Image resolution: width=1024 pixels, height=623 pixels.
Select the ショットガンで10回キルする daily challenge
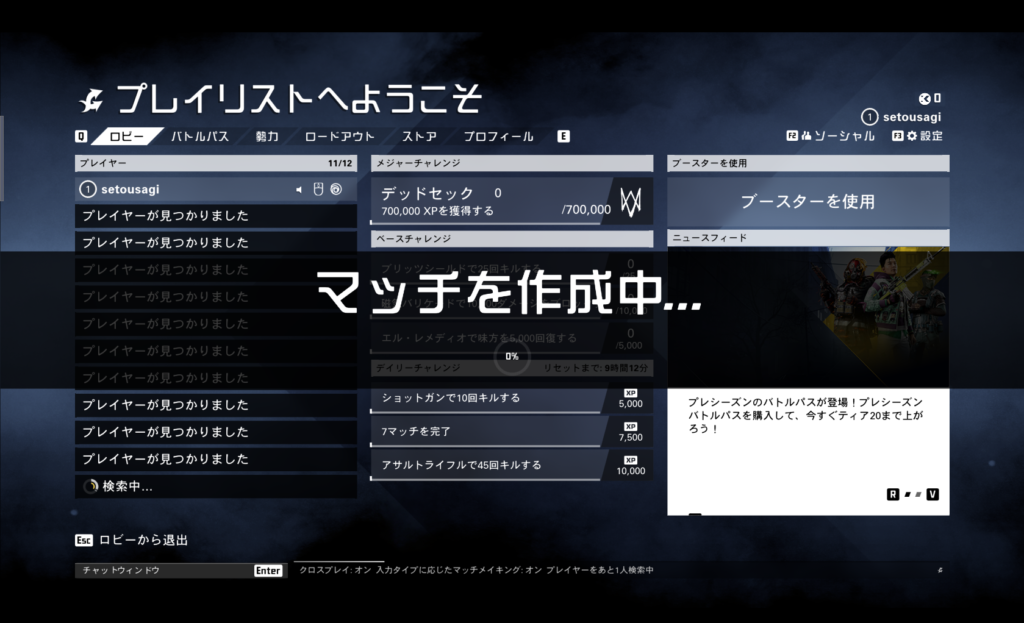click(x=490, y=398)
